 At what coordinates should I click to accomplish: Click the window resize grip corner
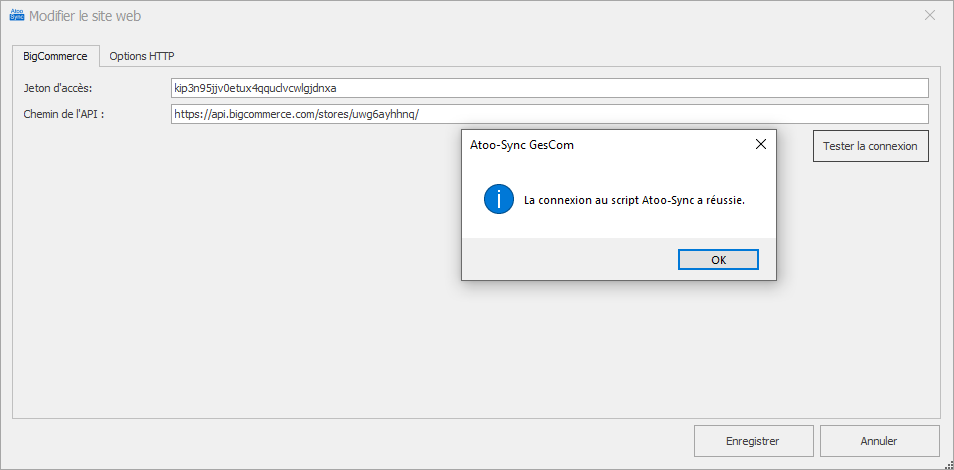click(948, 464)
